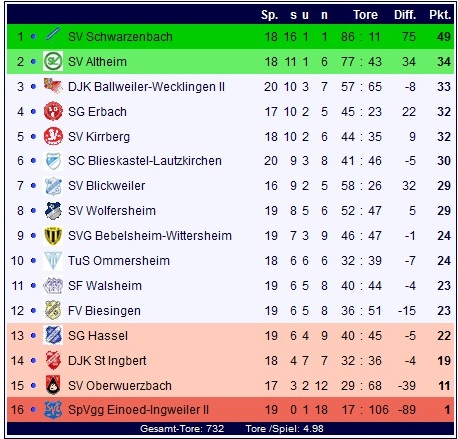The height and width of the screenshot is (439, 458).
Task: Select the SC Blieskastel-Lautzkirchen team name
Action: tap(145, 161)
